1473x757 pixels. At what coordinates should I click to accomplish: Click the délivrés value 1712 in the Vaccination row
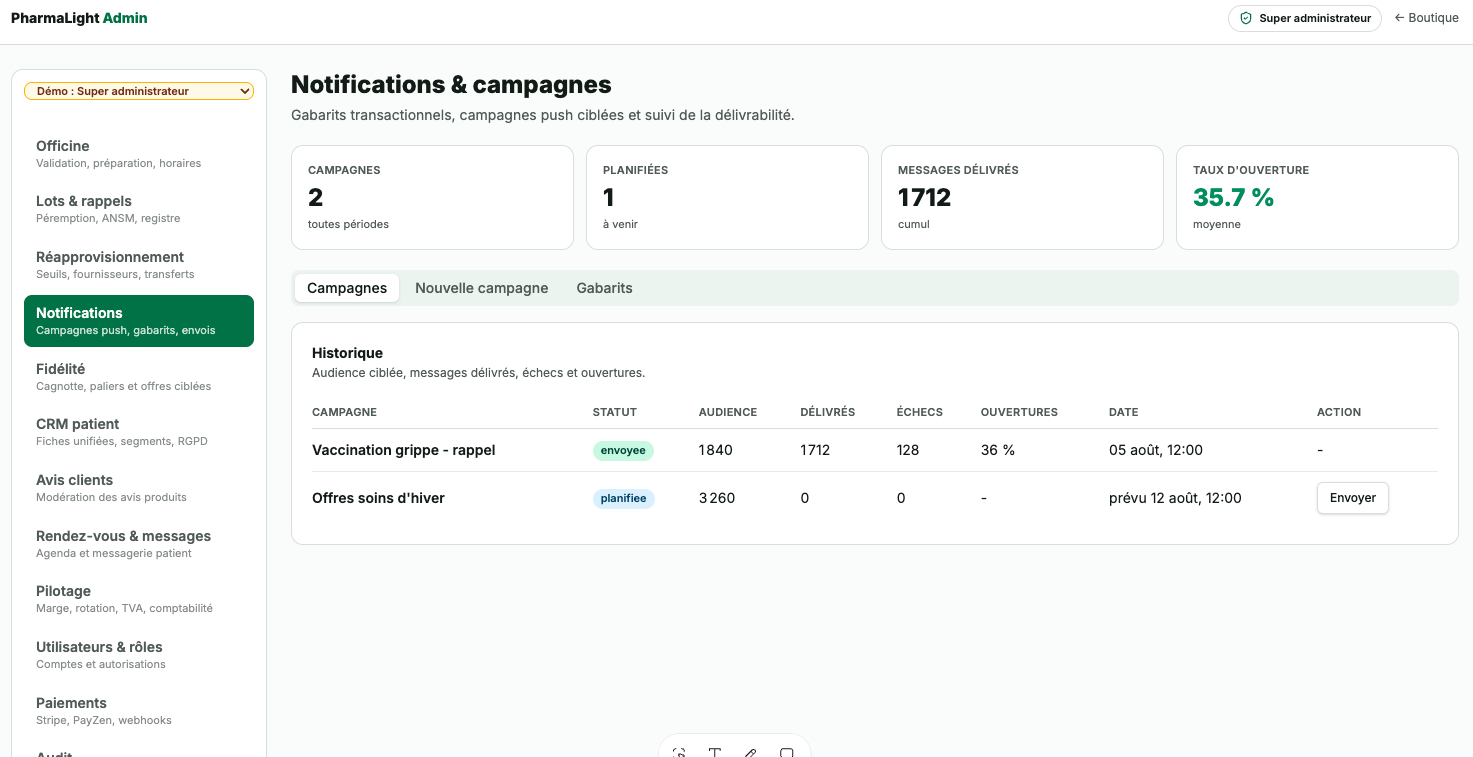[815, 450]
